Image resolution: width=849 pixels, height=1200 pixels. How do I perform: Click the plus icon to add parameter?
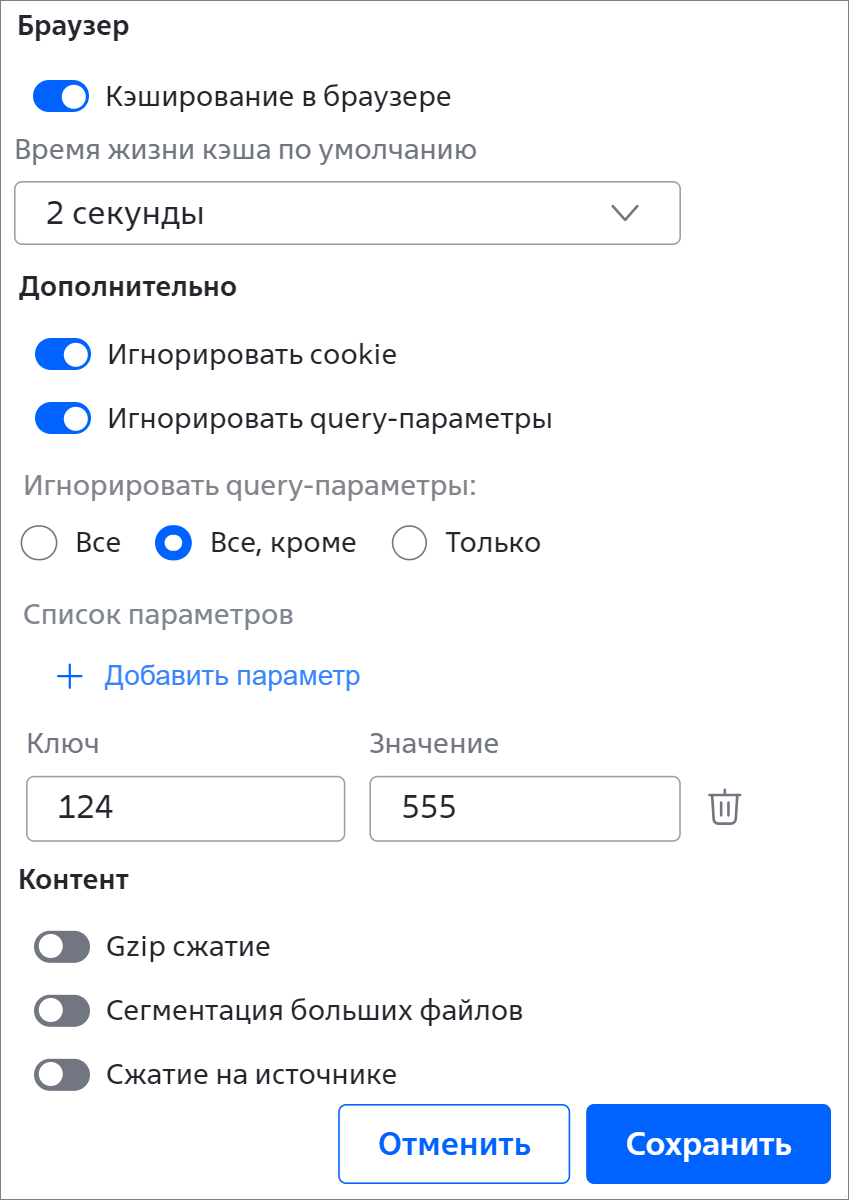click(x=69, y=677)
